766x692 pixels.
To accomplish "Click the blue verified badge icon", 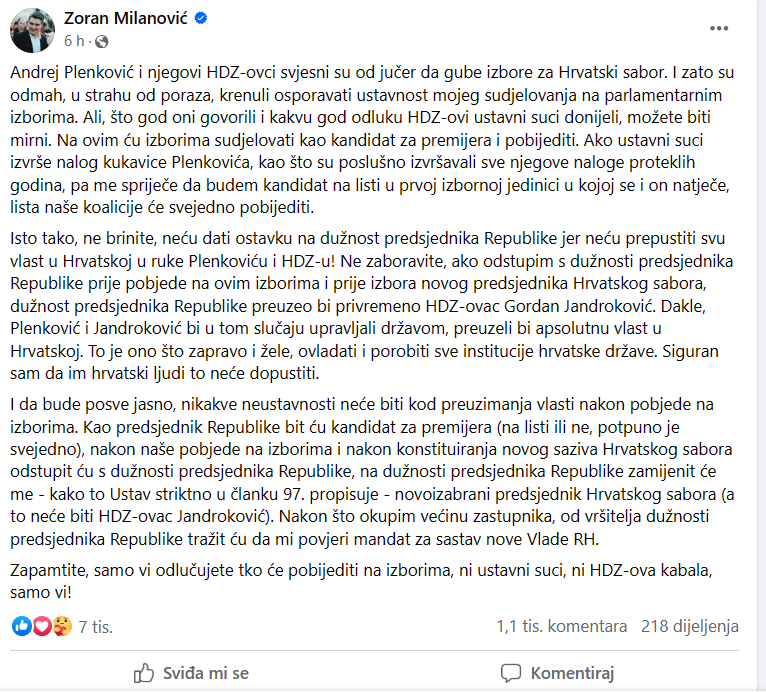I will pyautogui.click(x=201, y=18).
